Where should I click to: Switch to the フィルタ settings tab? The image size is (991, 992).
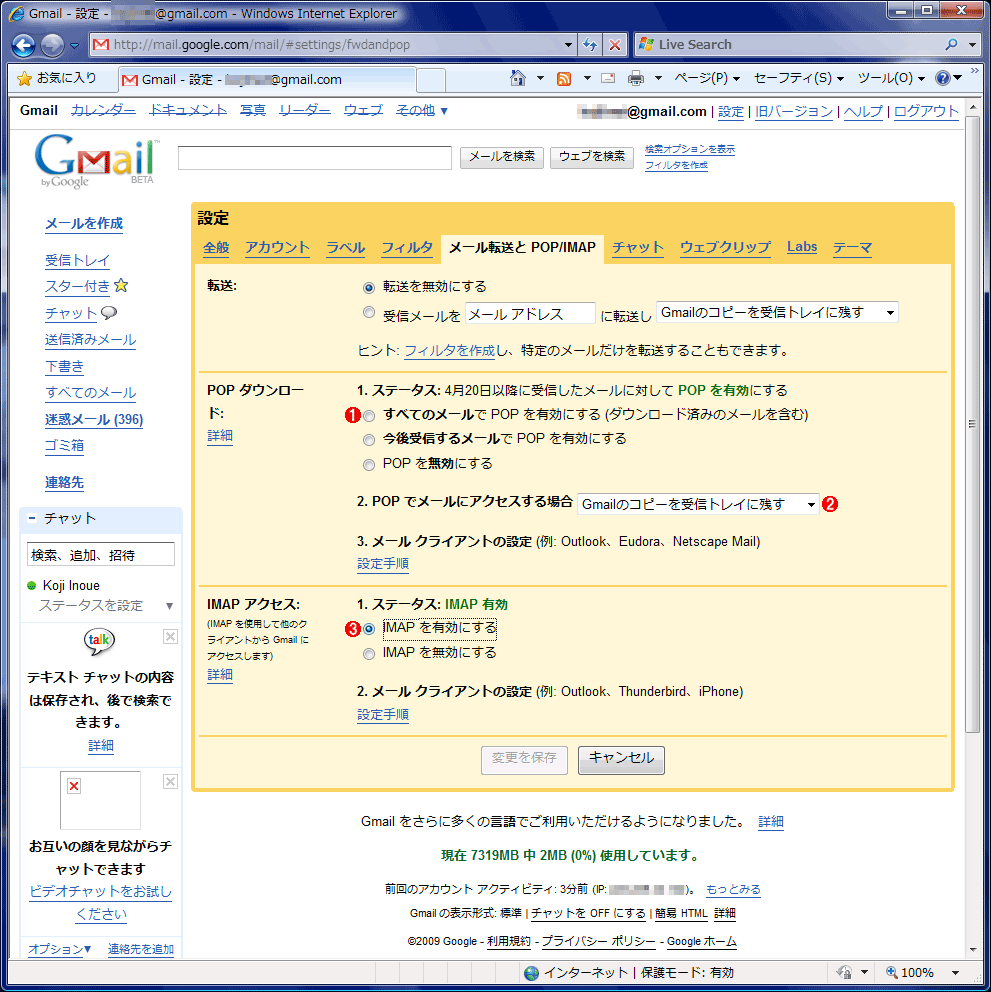[x=407, y=247]
